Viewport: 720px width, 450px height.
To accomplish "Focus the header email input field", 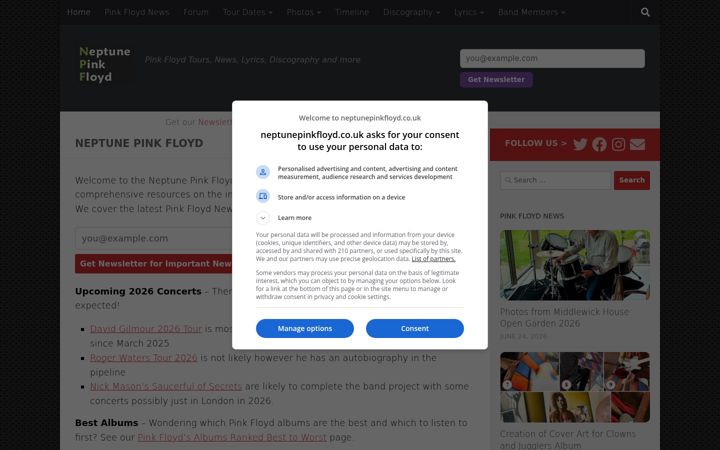I will pos(552,58).
